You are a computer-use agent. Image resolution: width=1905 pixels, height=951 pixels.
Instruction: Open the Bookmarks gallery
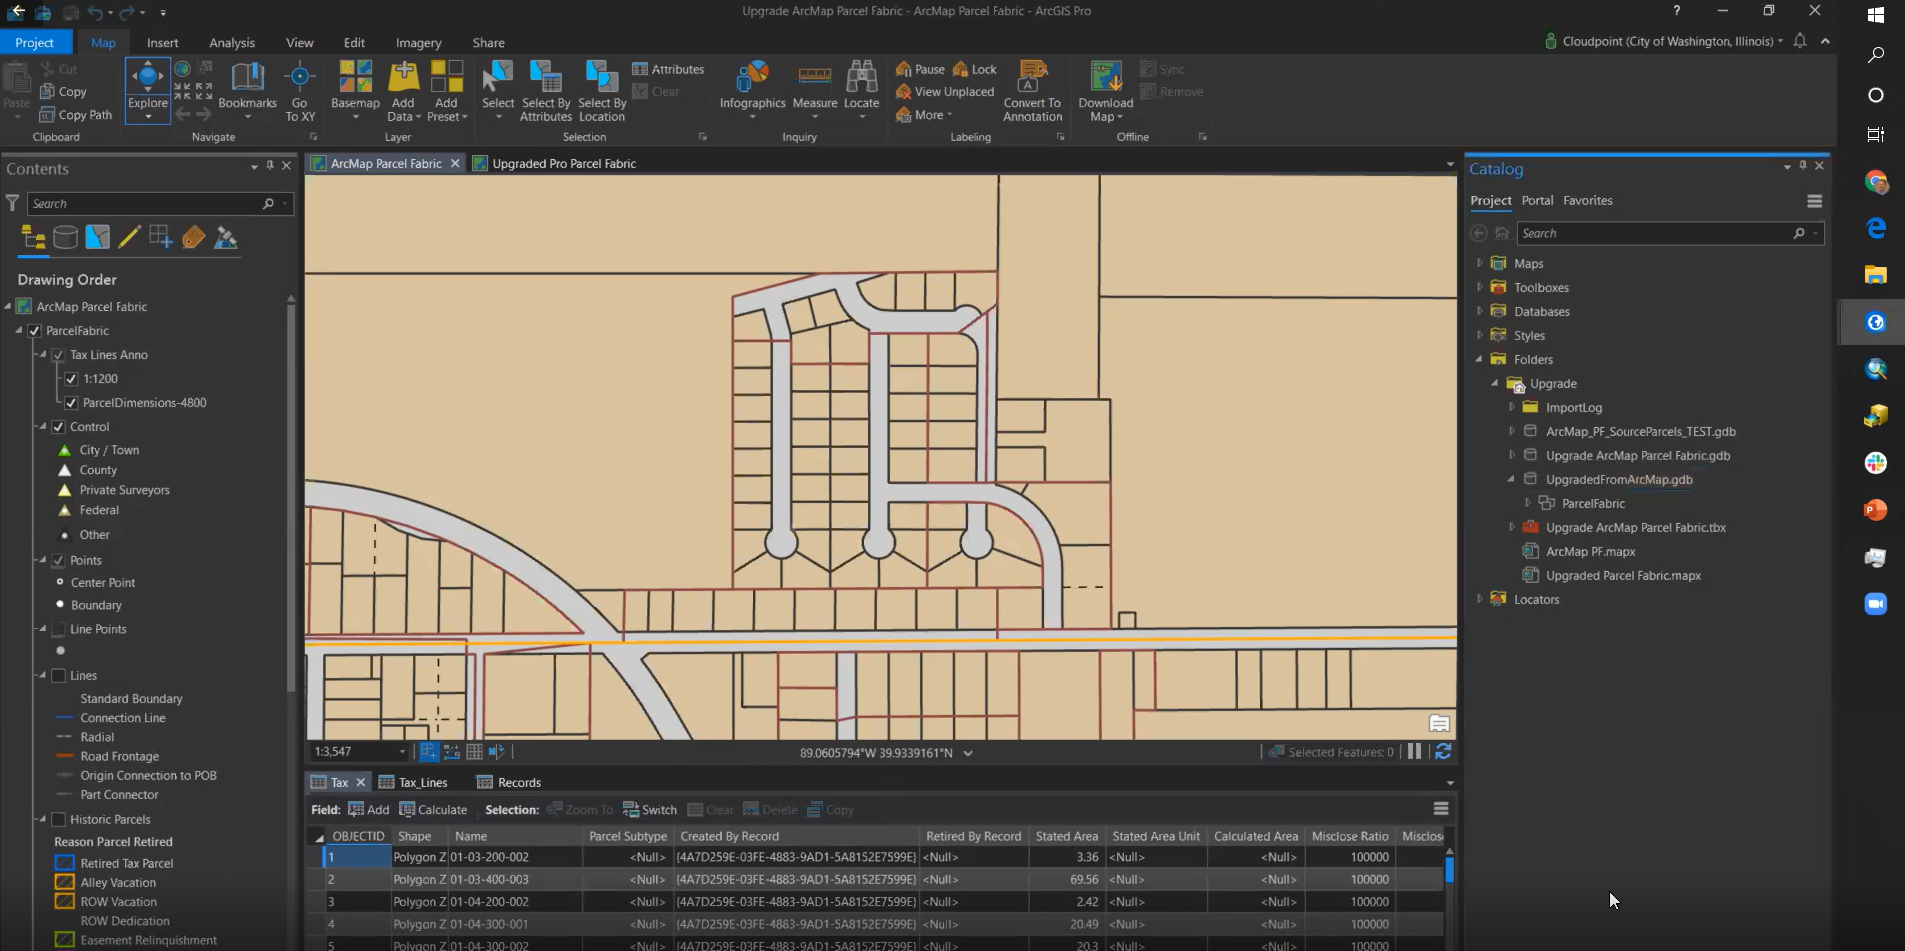tap(247, 90)
